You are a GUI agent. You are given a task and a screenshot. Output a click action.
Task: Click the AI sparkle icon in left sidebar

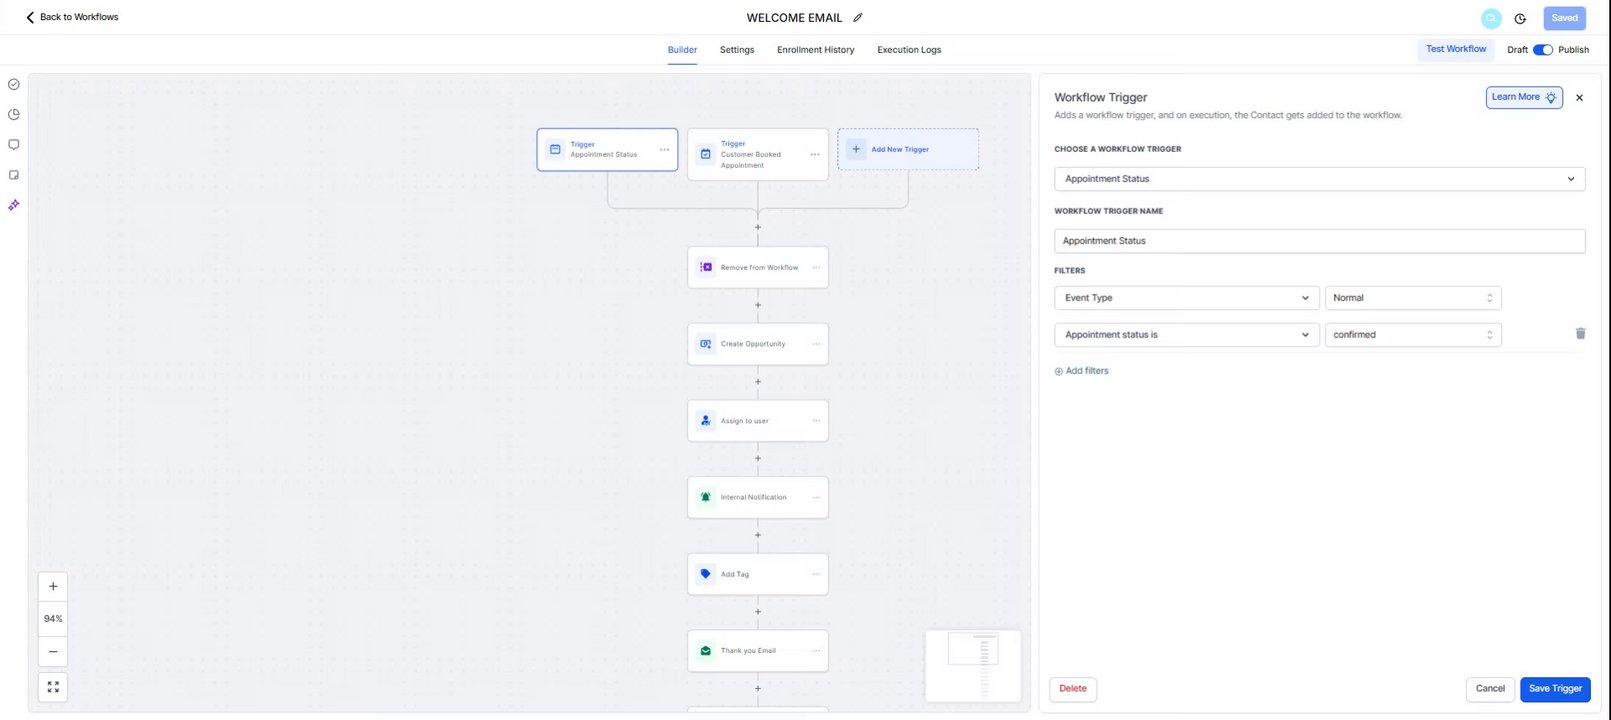point(14,205)
